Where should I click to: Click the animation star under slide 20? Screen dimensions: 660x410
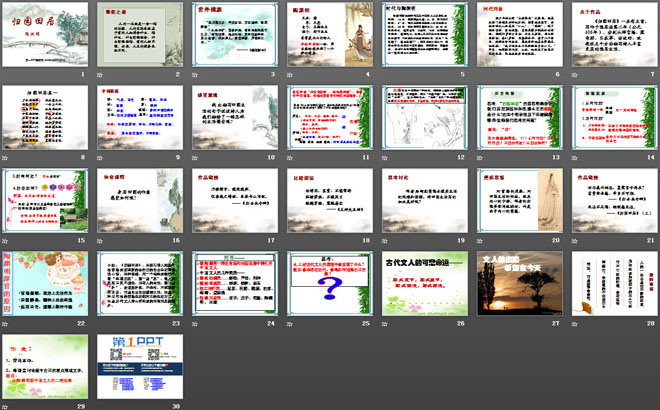coord(479,241)
